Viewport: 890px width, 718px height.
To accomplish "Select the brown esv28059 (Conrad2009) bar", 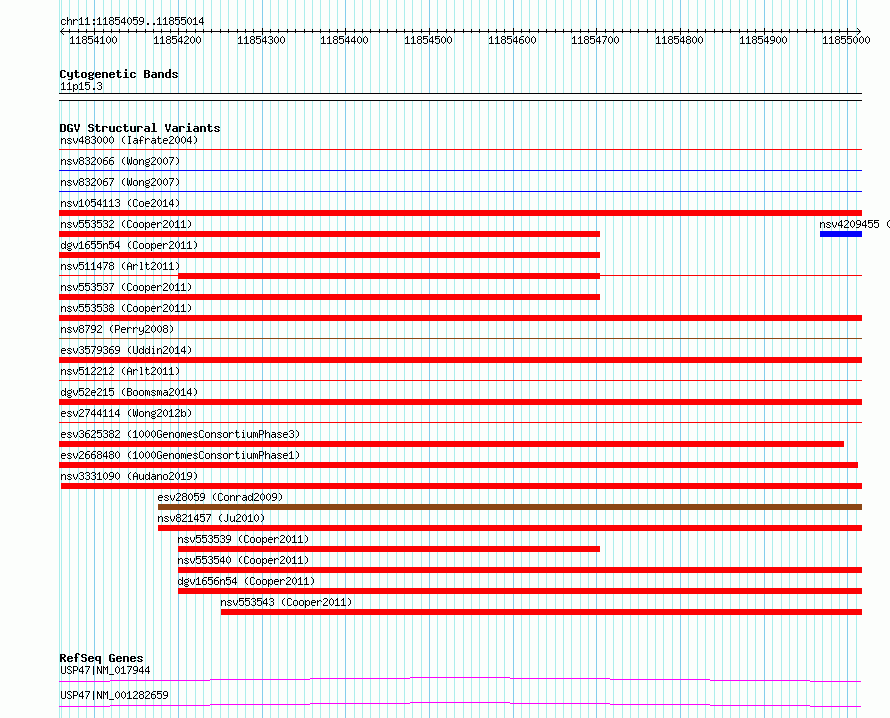I will point(510,507).
